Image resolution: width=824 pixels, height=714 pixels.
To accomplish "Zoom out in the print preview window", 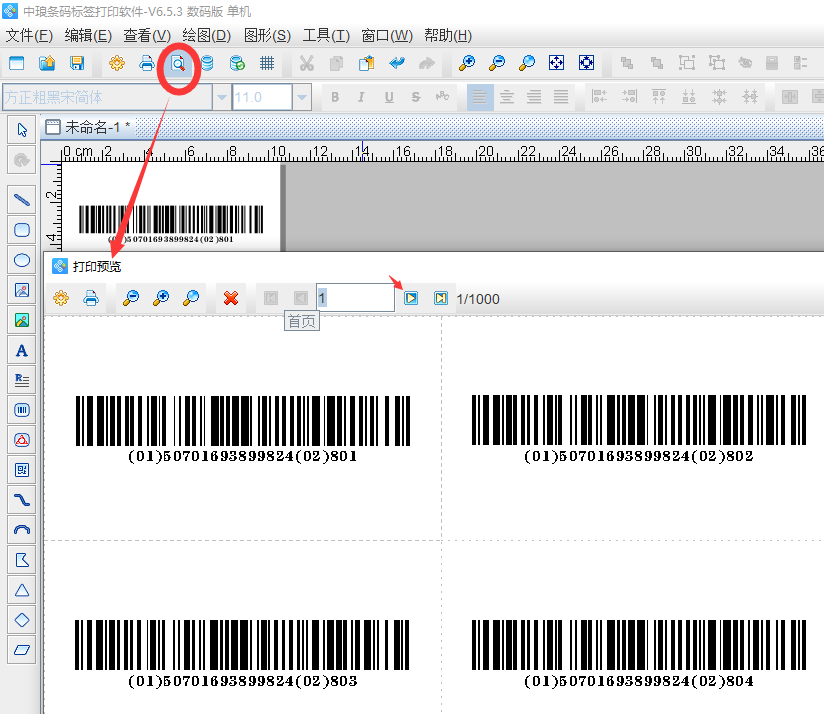I will 130,298.
